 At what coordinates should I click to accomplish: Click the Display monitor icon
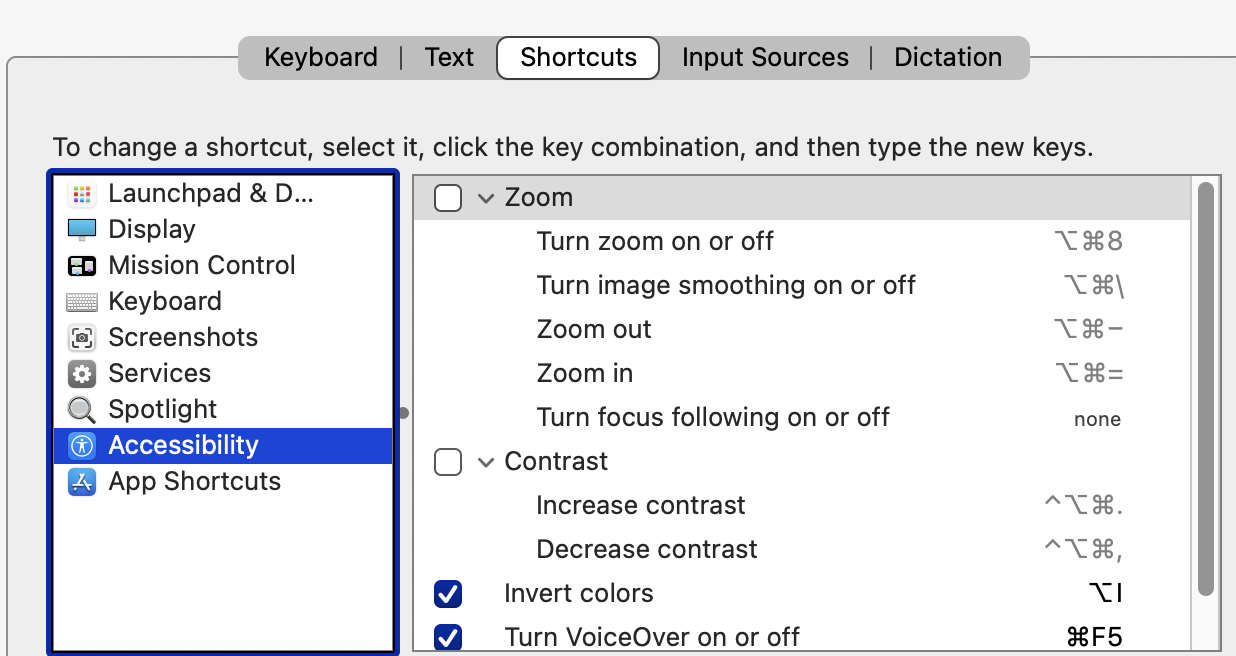pyautogui.click(x=82, y=230)
